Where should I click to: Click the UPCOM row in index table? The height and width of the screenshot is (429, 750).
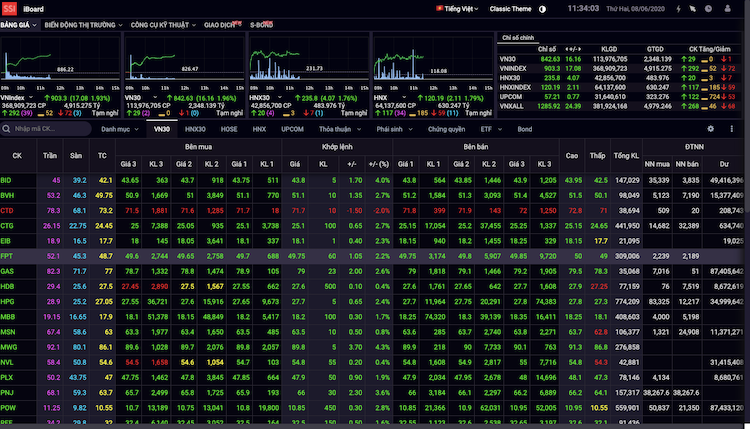(618, 97)
